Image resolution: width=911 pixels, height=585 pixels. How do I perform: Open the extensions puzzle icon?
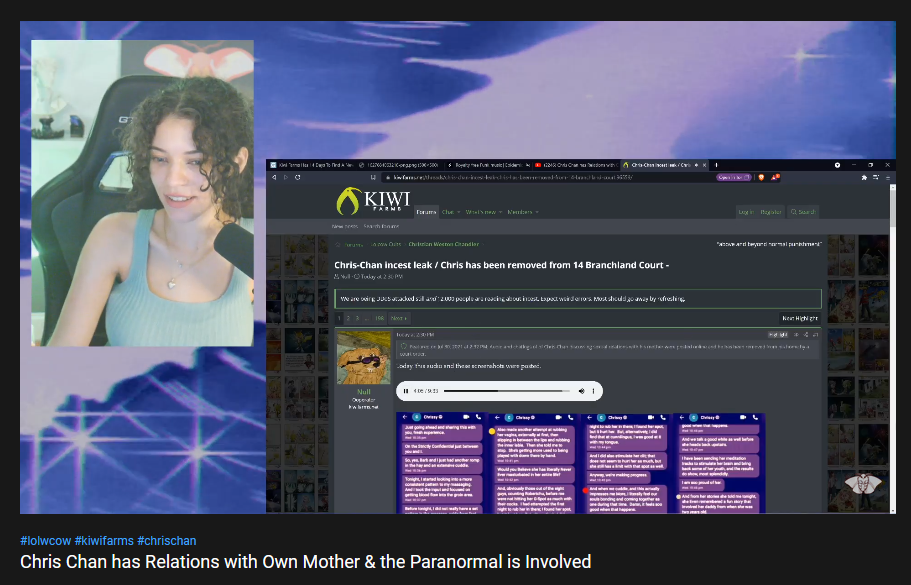[864, 177]
